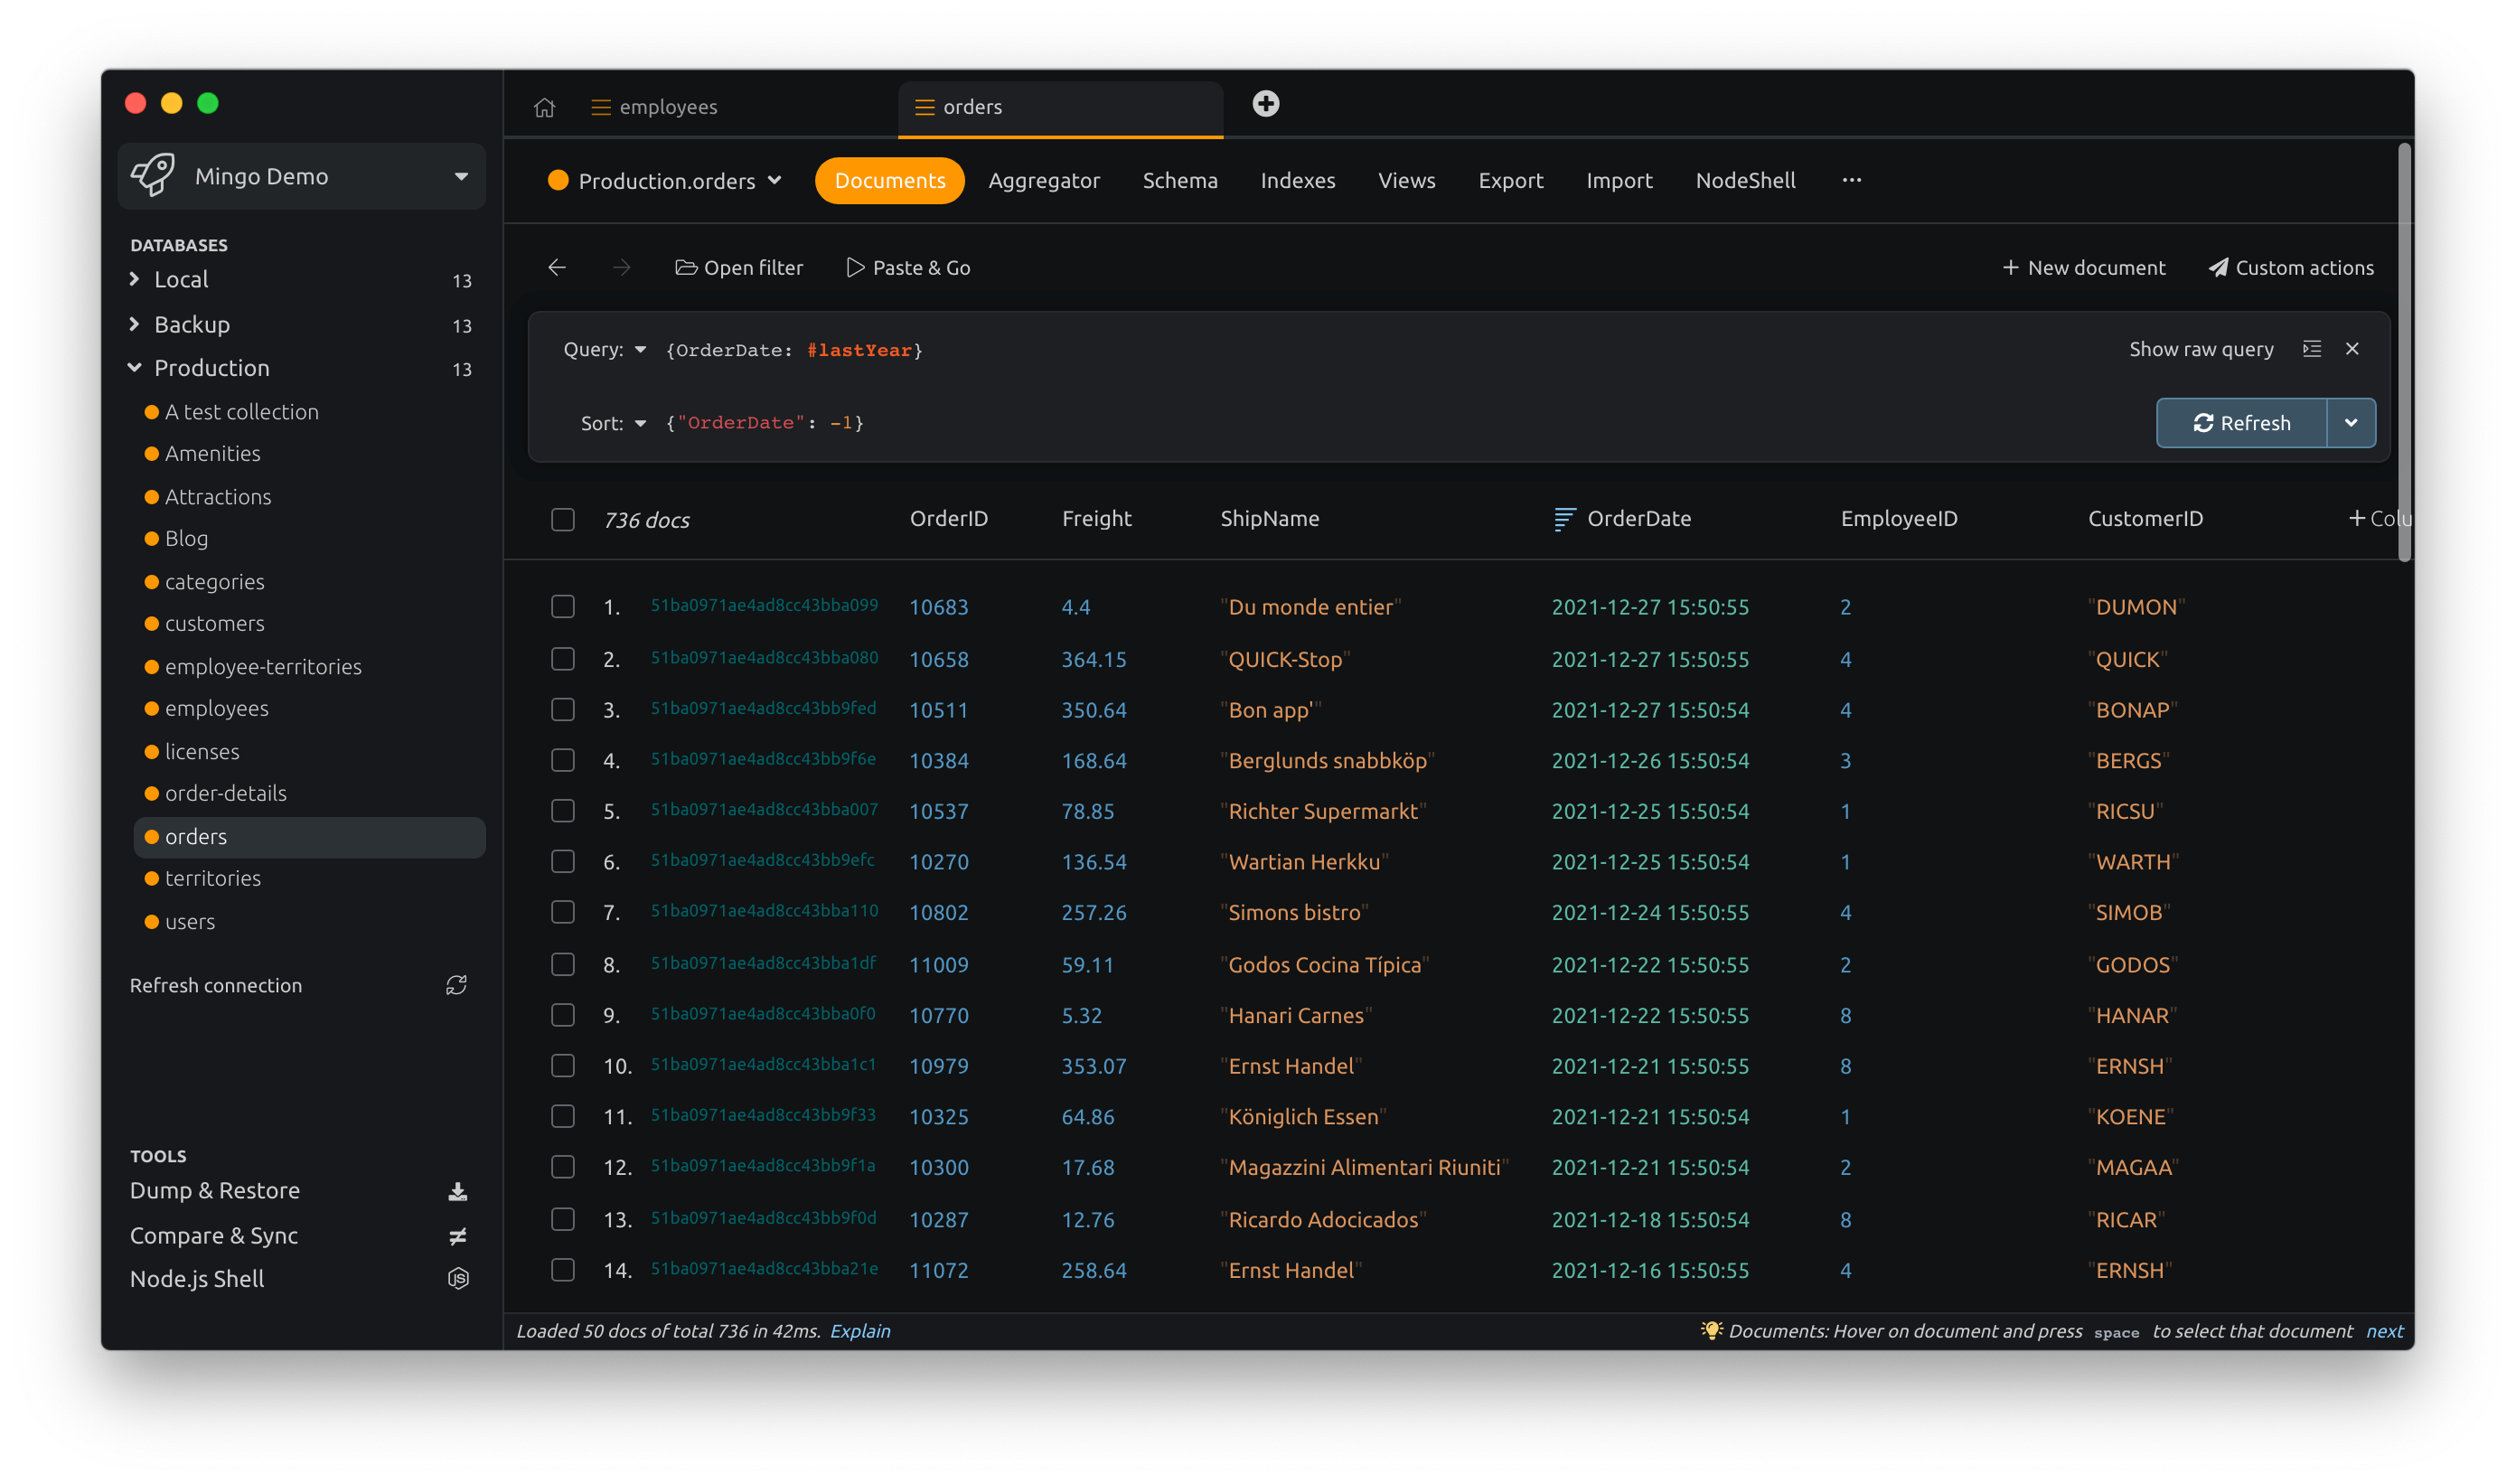Screen dimensions: 2516x1484
Task: Click the Add Column plus icon
Action: [x=2356, y=518]
